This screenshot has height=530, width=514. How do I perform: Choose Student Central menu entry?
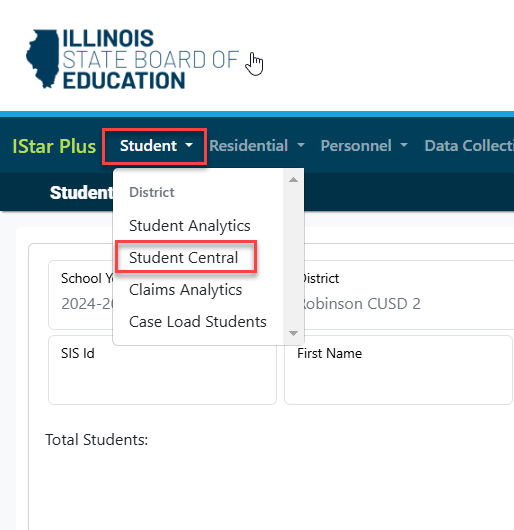pyautogui.click(x=183, y=258)
